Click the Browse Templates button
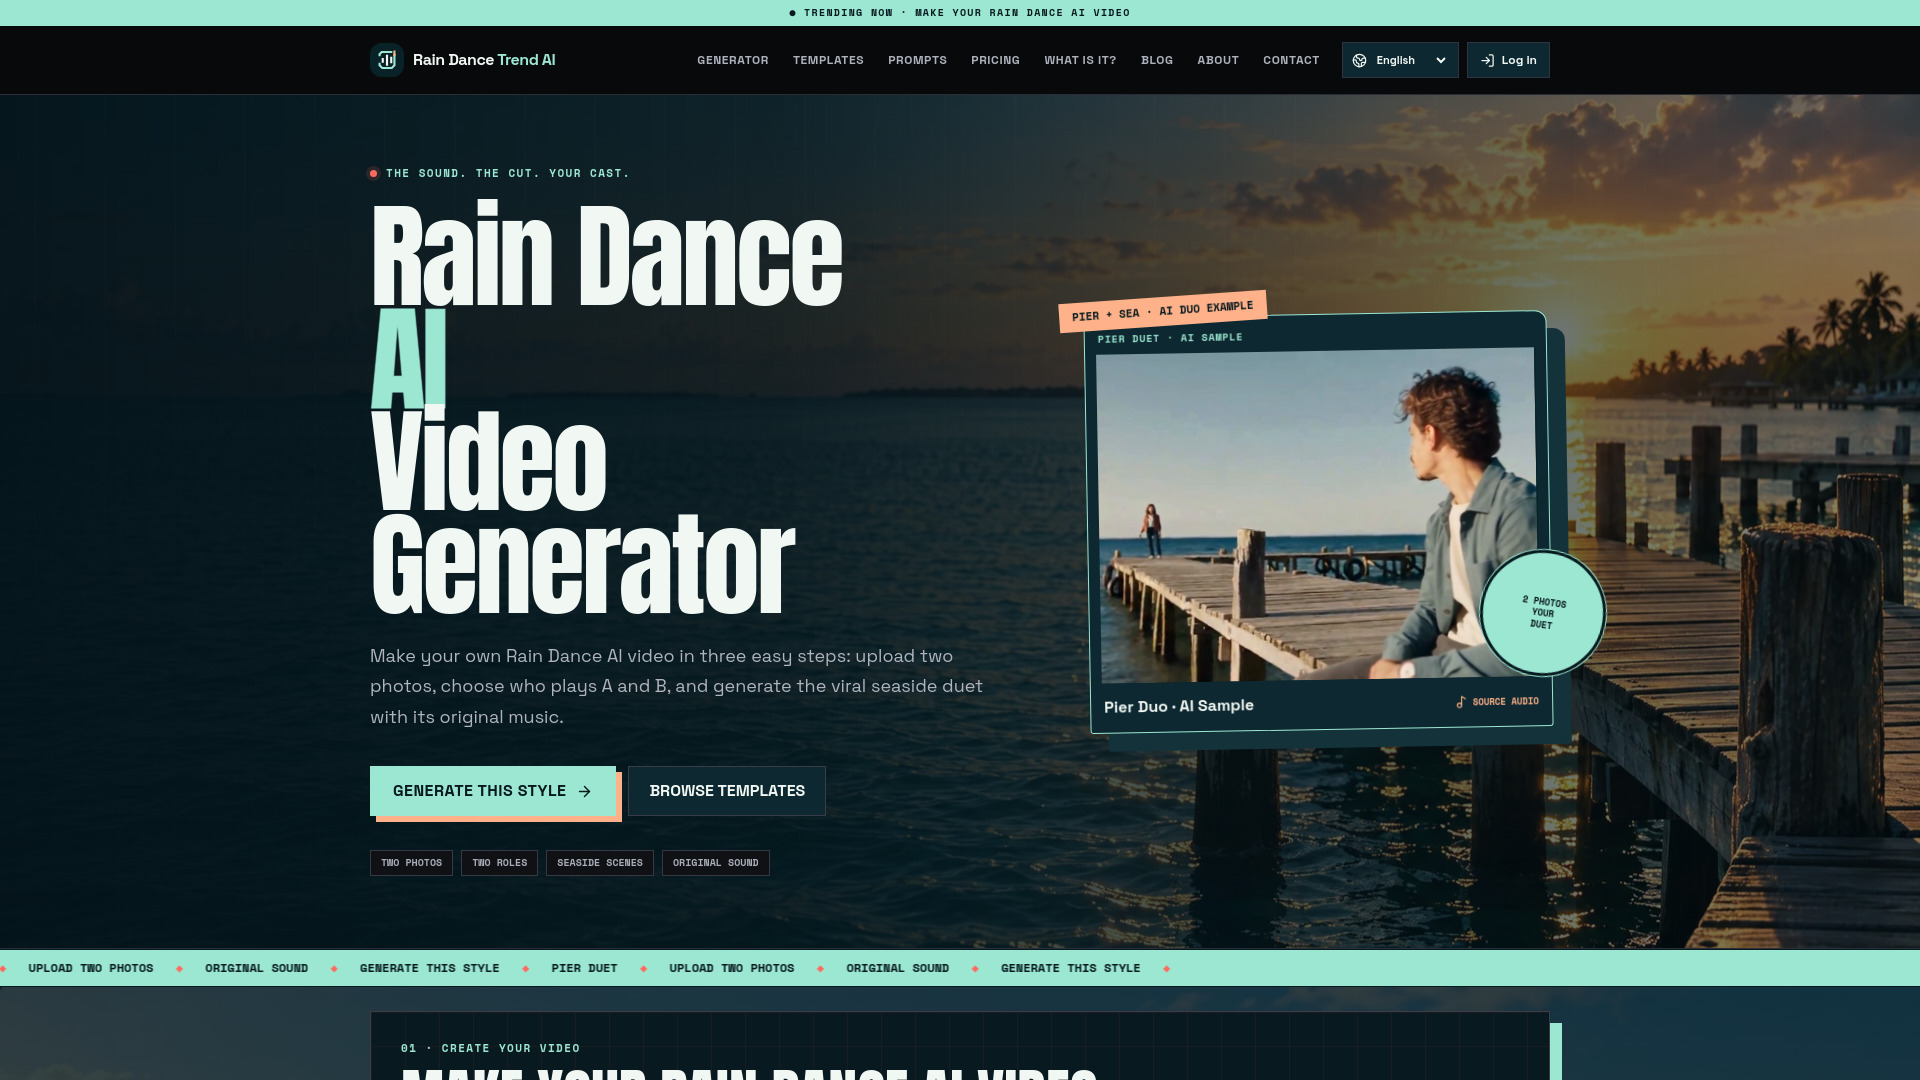The image size is (1920, 1080). tap(727, 791)
